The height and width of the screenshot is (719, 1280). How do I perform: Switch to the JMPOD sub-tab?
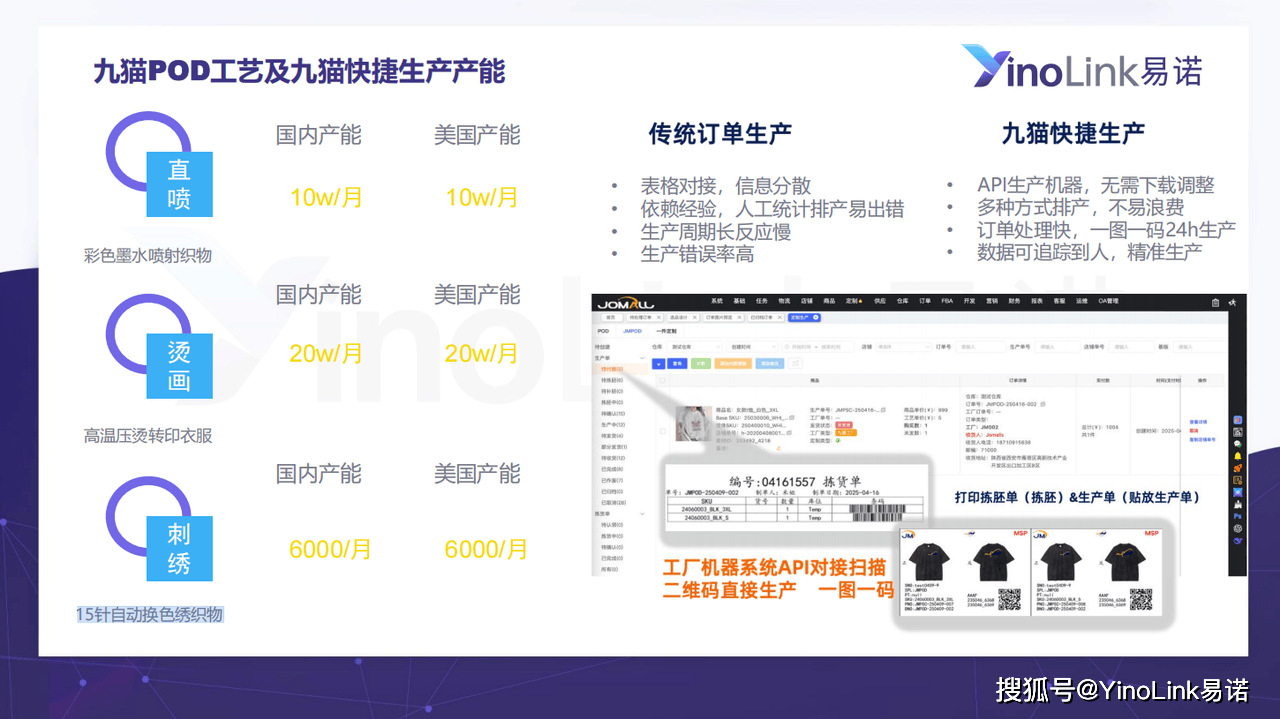(632, 330)
